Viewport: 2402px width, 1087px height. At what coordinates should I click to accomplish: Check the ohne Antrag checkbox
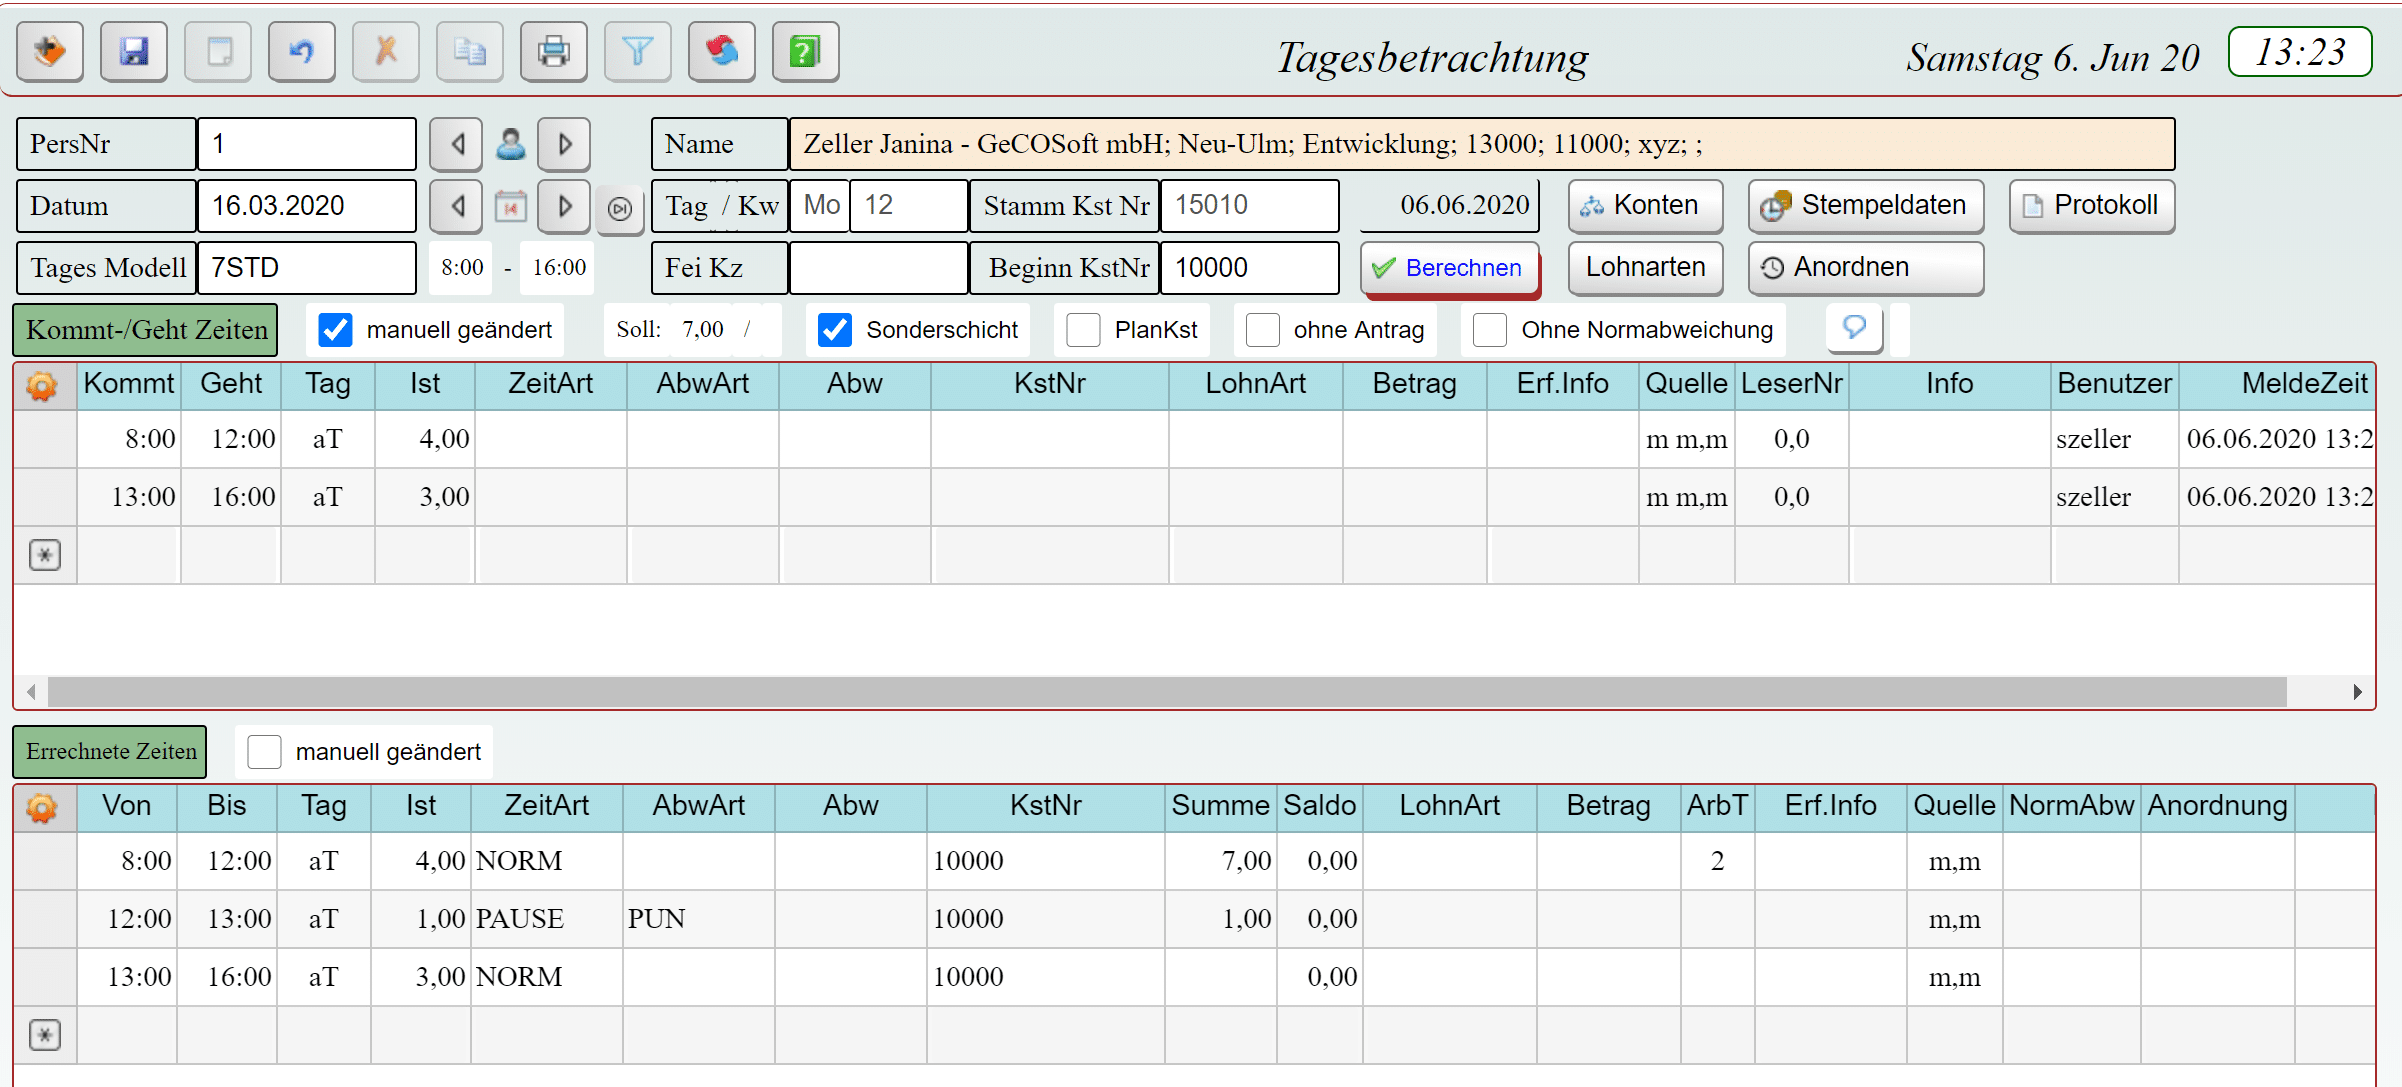click(x=1262, y=330)
